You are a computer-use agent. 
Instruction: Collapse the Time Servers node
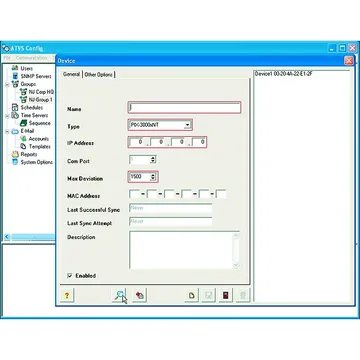coord(7,116)
